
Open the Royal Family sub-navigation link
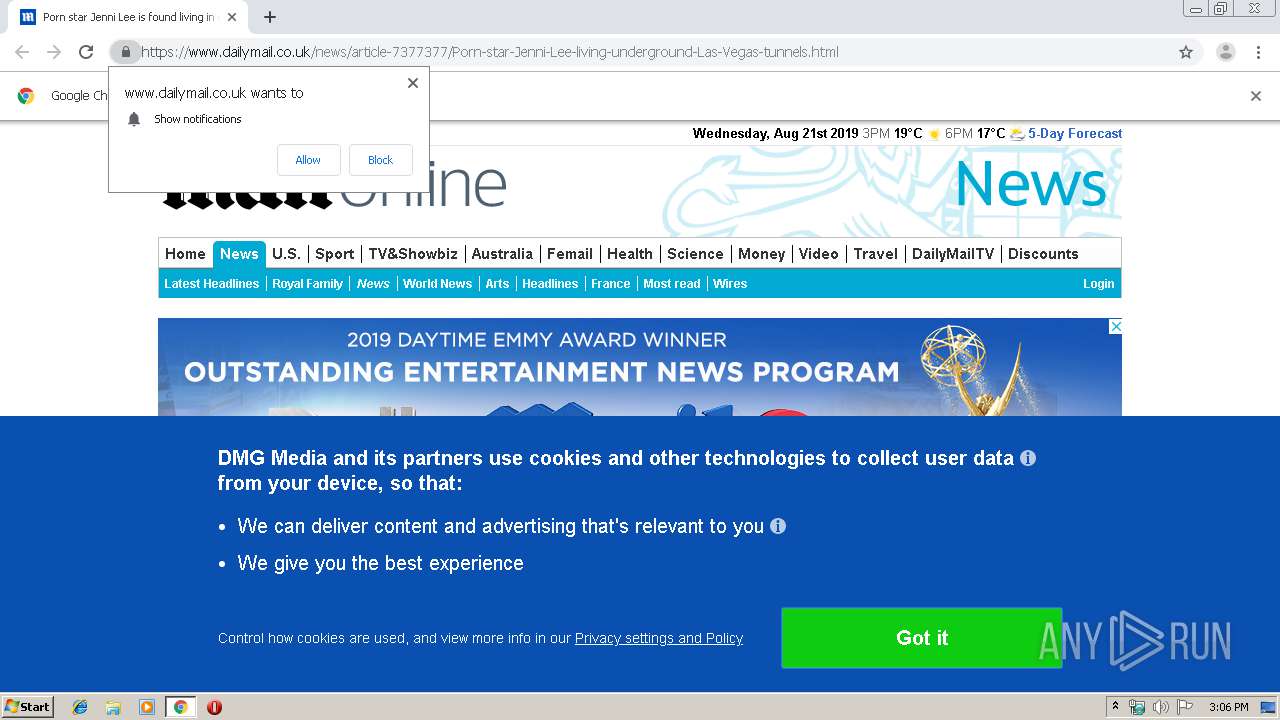coord(308,284)
